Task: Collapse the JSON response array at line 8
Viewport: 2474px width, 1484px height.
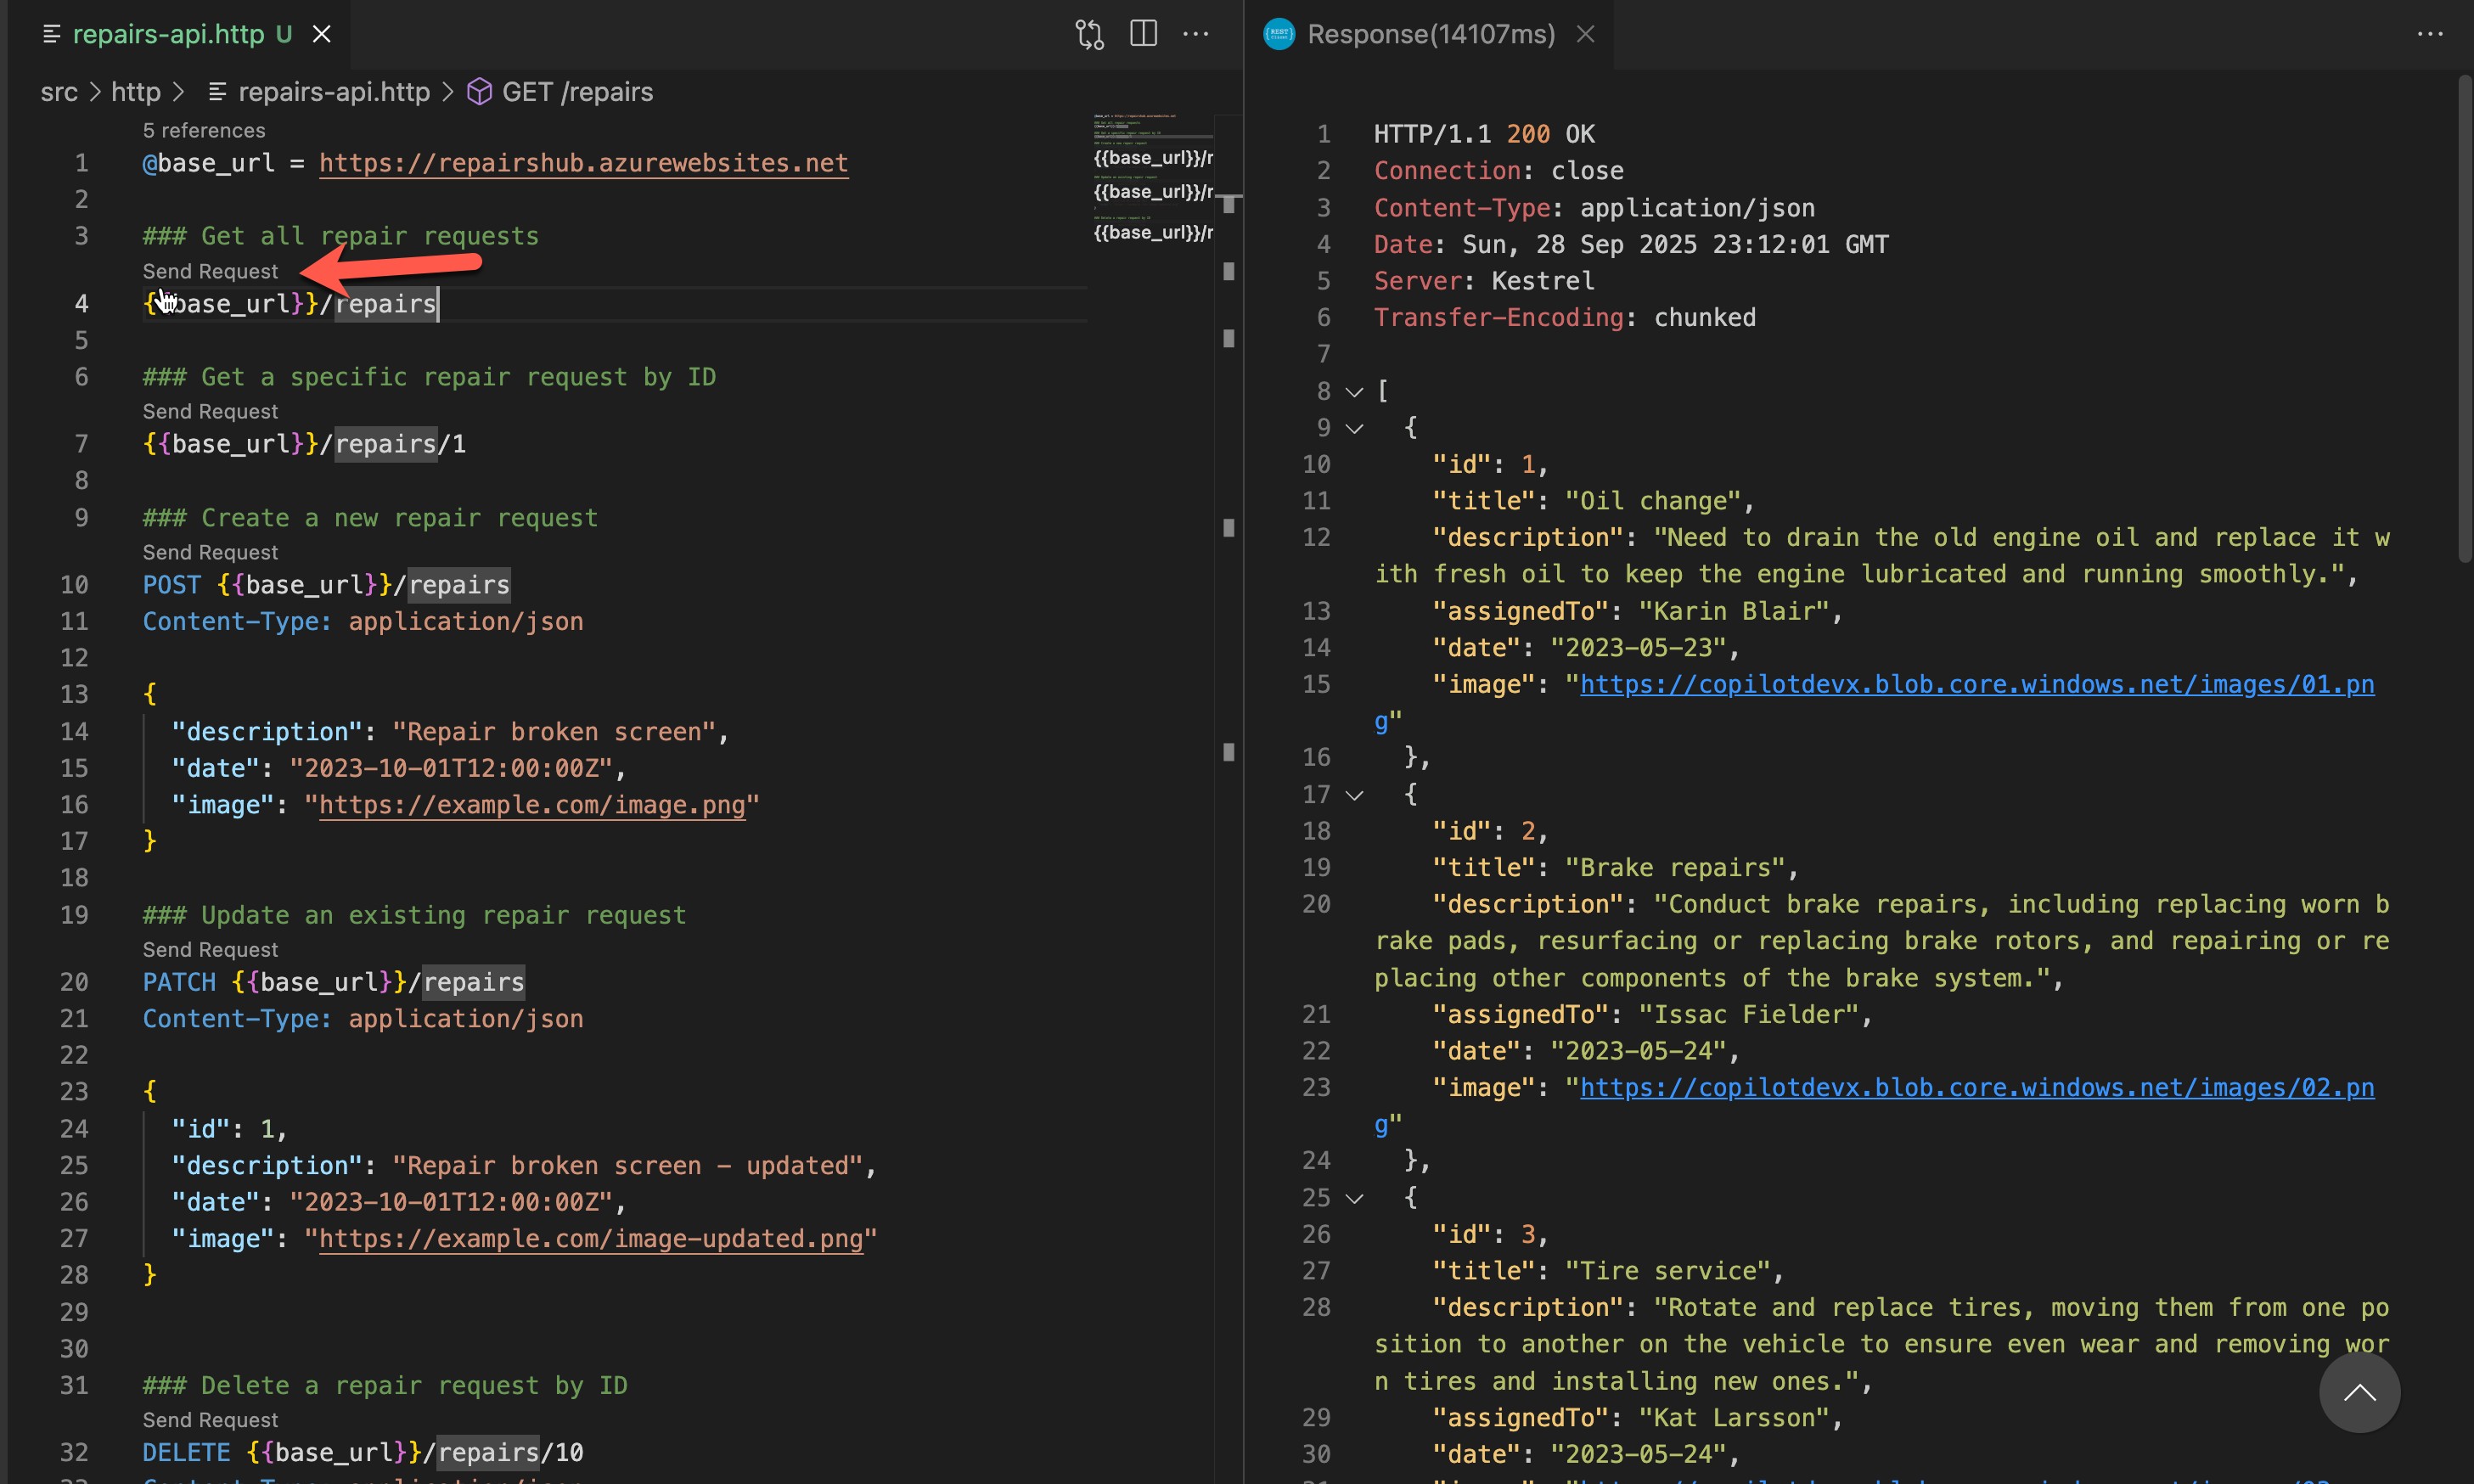Action: click(1353, 391)
